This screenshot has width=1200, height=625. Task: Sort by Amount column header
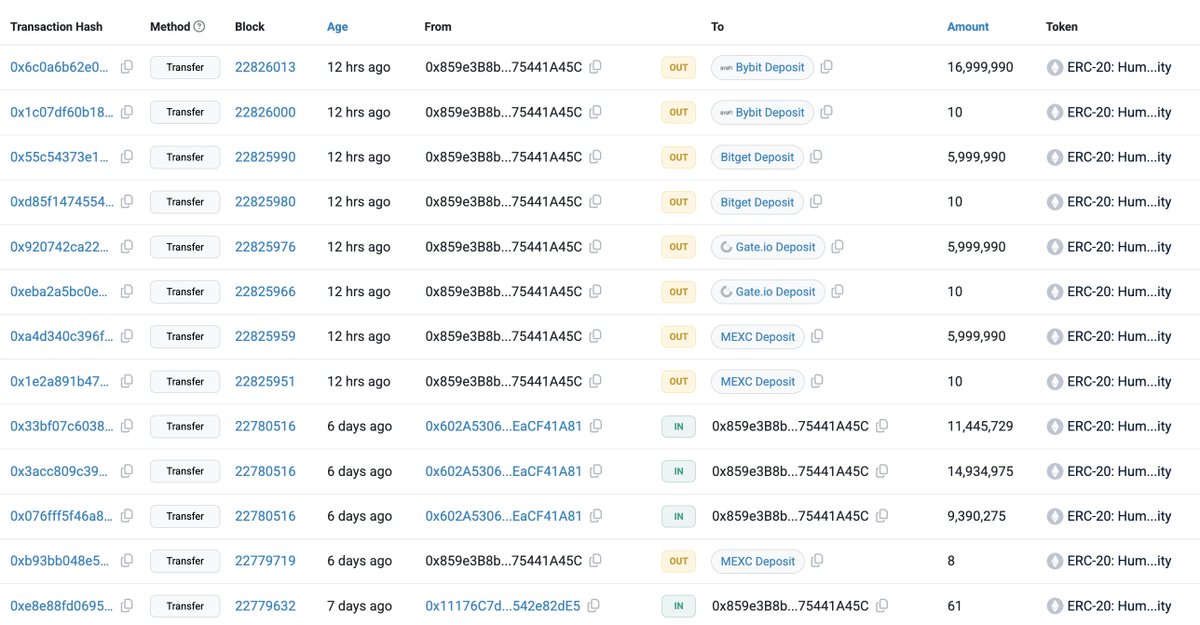tap(968, 27)
